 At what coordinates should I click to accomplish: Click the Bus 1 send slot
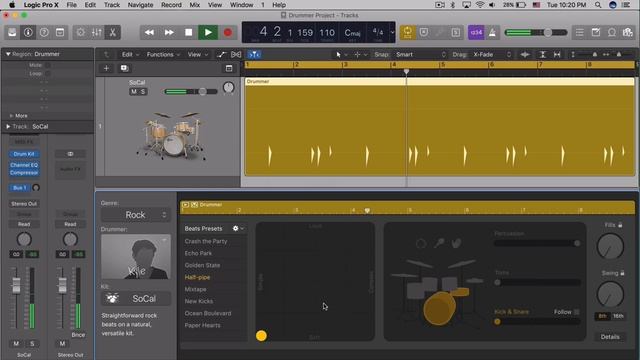(19, 188)
